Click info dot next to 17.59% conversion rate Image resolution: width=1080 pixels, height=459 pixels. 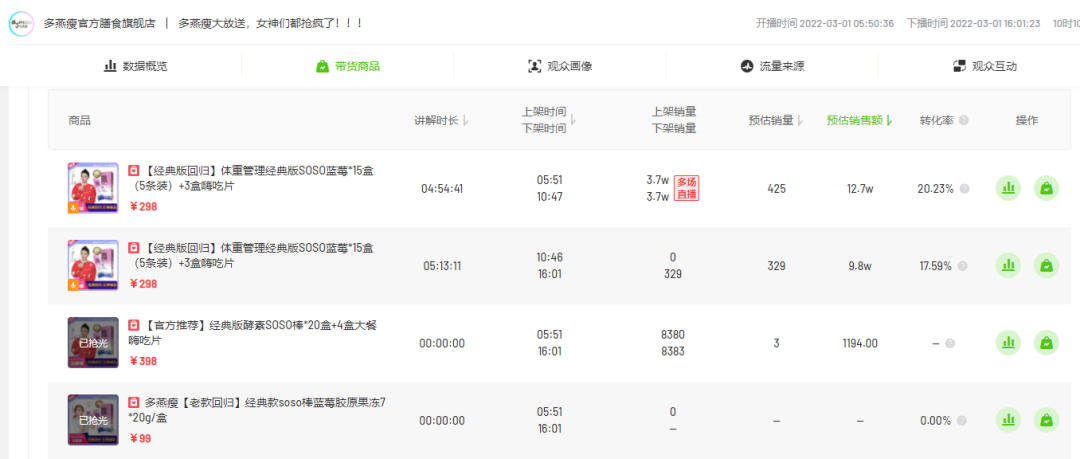[964, 266]
